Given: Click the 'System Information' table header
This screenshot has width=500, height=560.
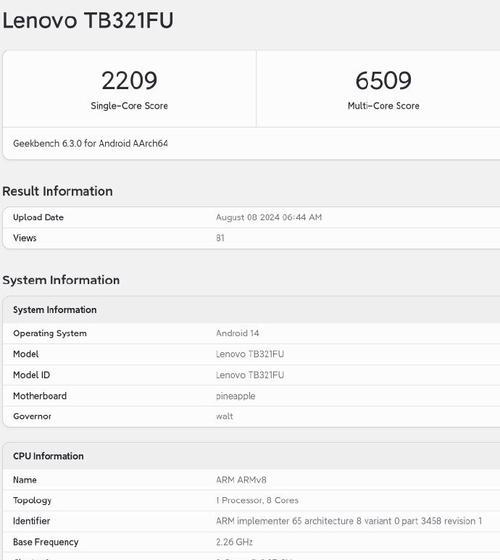Looking at the screenshot, I should [x=55, y=310].
